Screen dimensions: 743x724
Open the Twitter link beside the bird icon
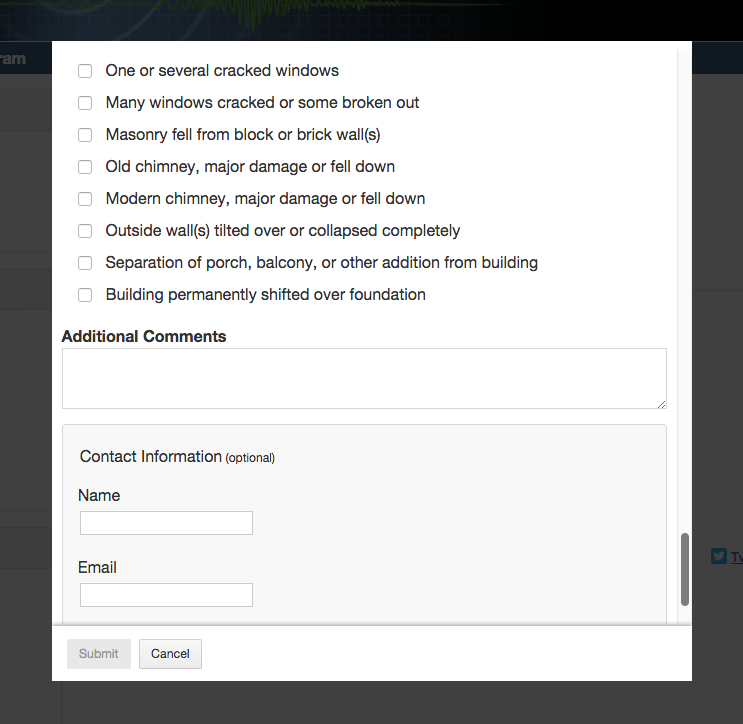[x=736, y=557]
